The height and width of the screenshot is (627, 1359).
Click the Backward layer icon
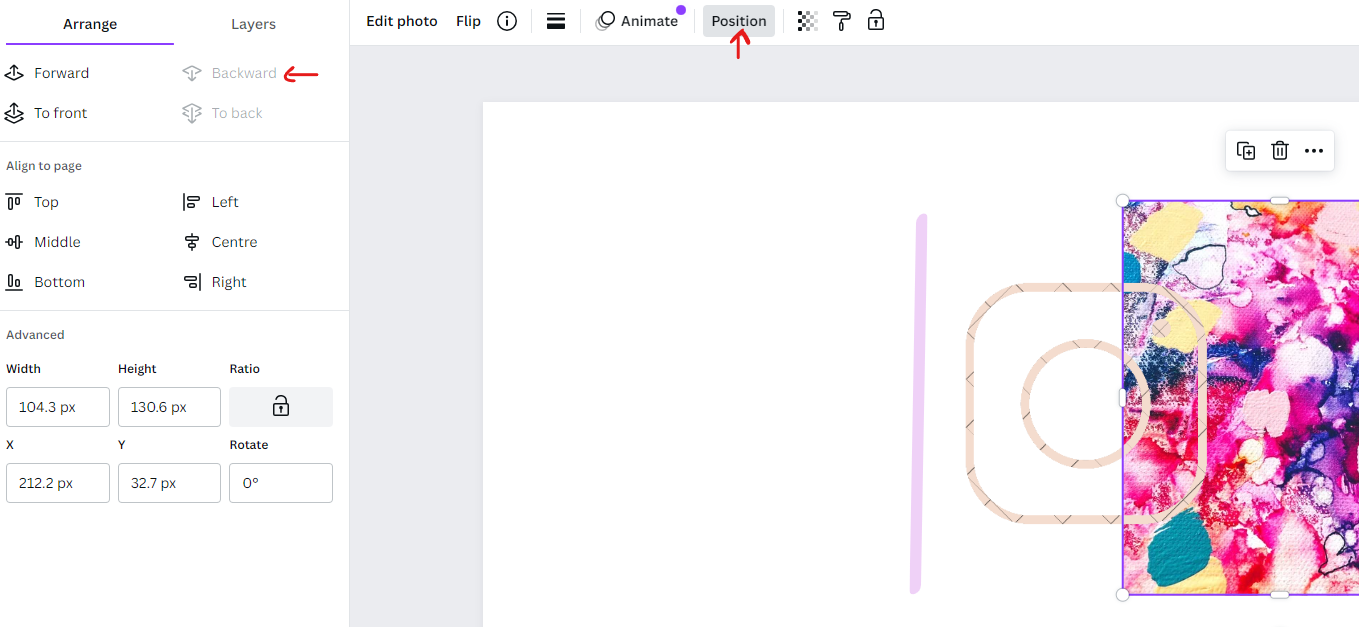pos(192,73)
